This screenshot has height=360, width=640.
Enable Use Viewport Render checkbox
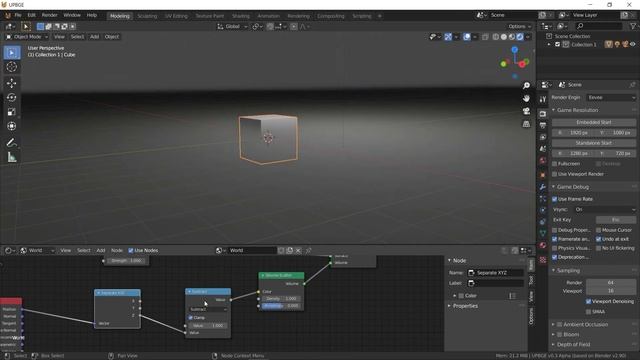click(554, 174)
